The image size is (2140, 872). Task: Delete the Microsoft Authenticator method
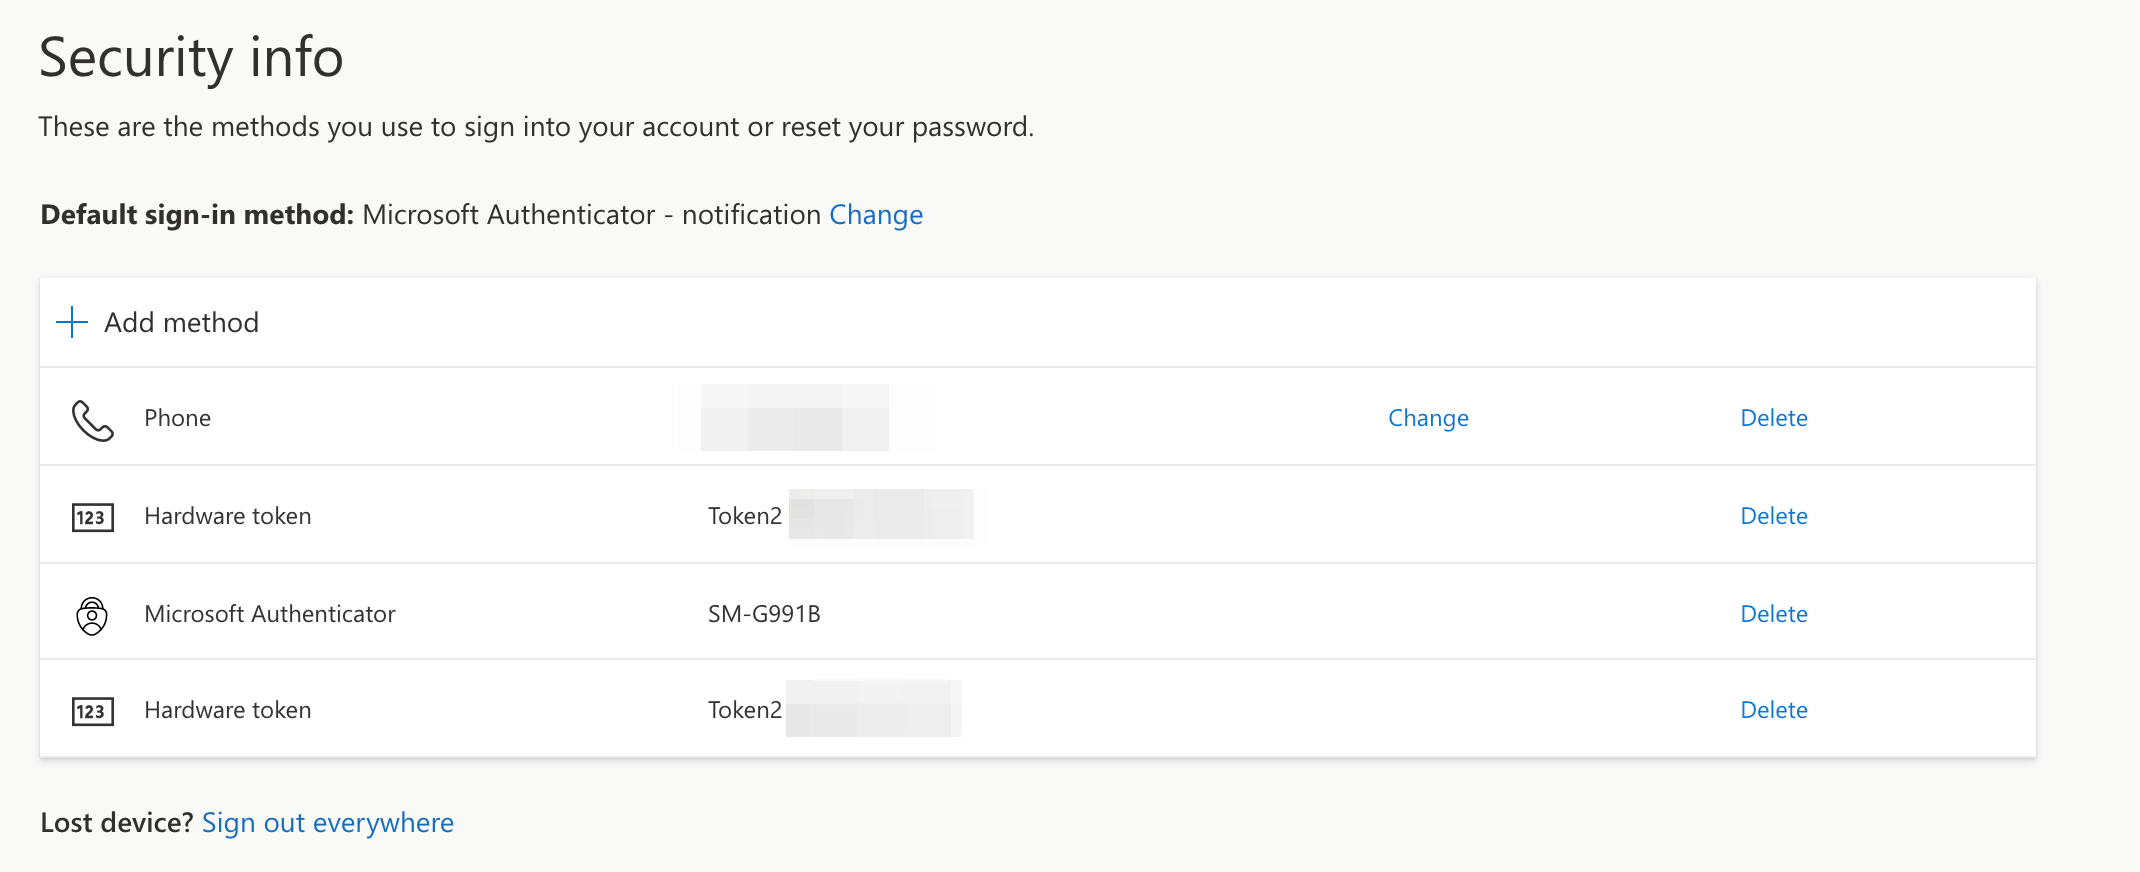(x=1774, y=614)
